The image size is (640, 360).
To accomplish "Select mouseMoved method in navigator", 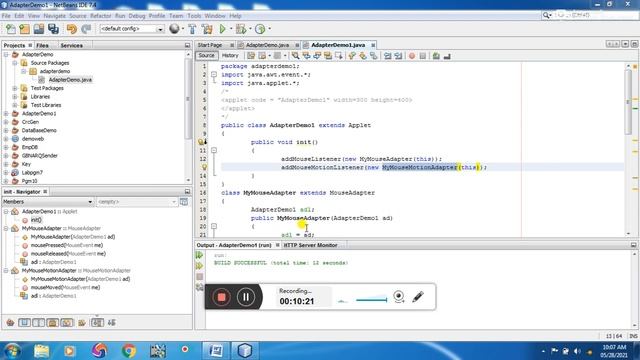I will [x=65, y=287].
